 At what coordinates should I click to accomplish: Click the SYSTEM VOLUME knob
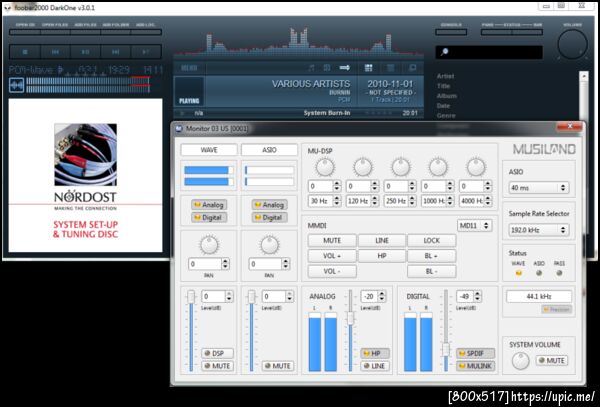[520, 361]
